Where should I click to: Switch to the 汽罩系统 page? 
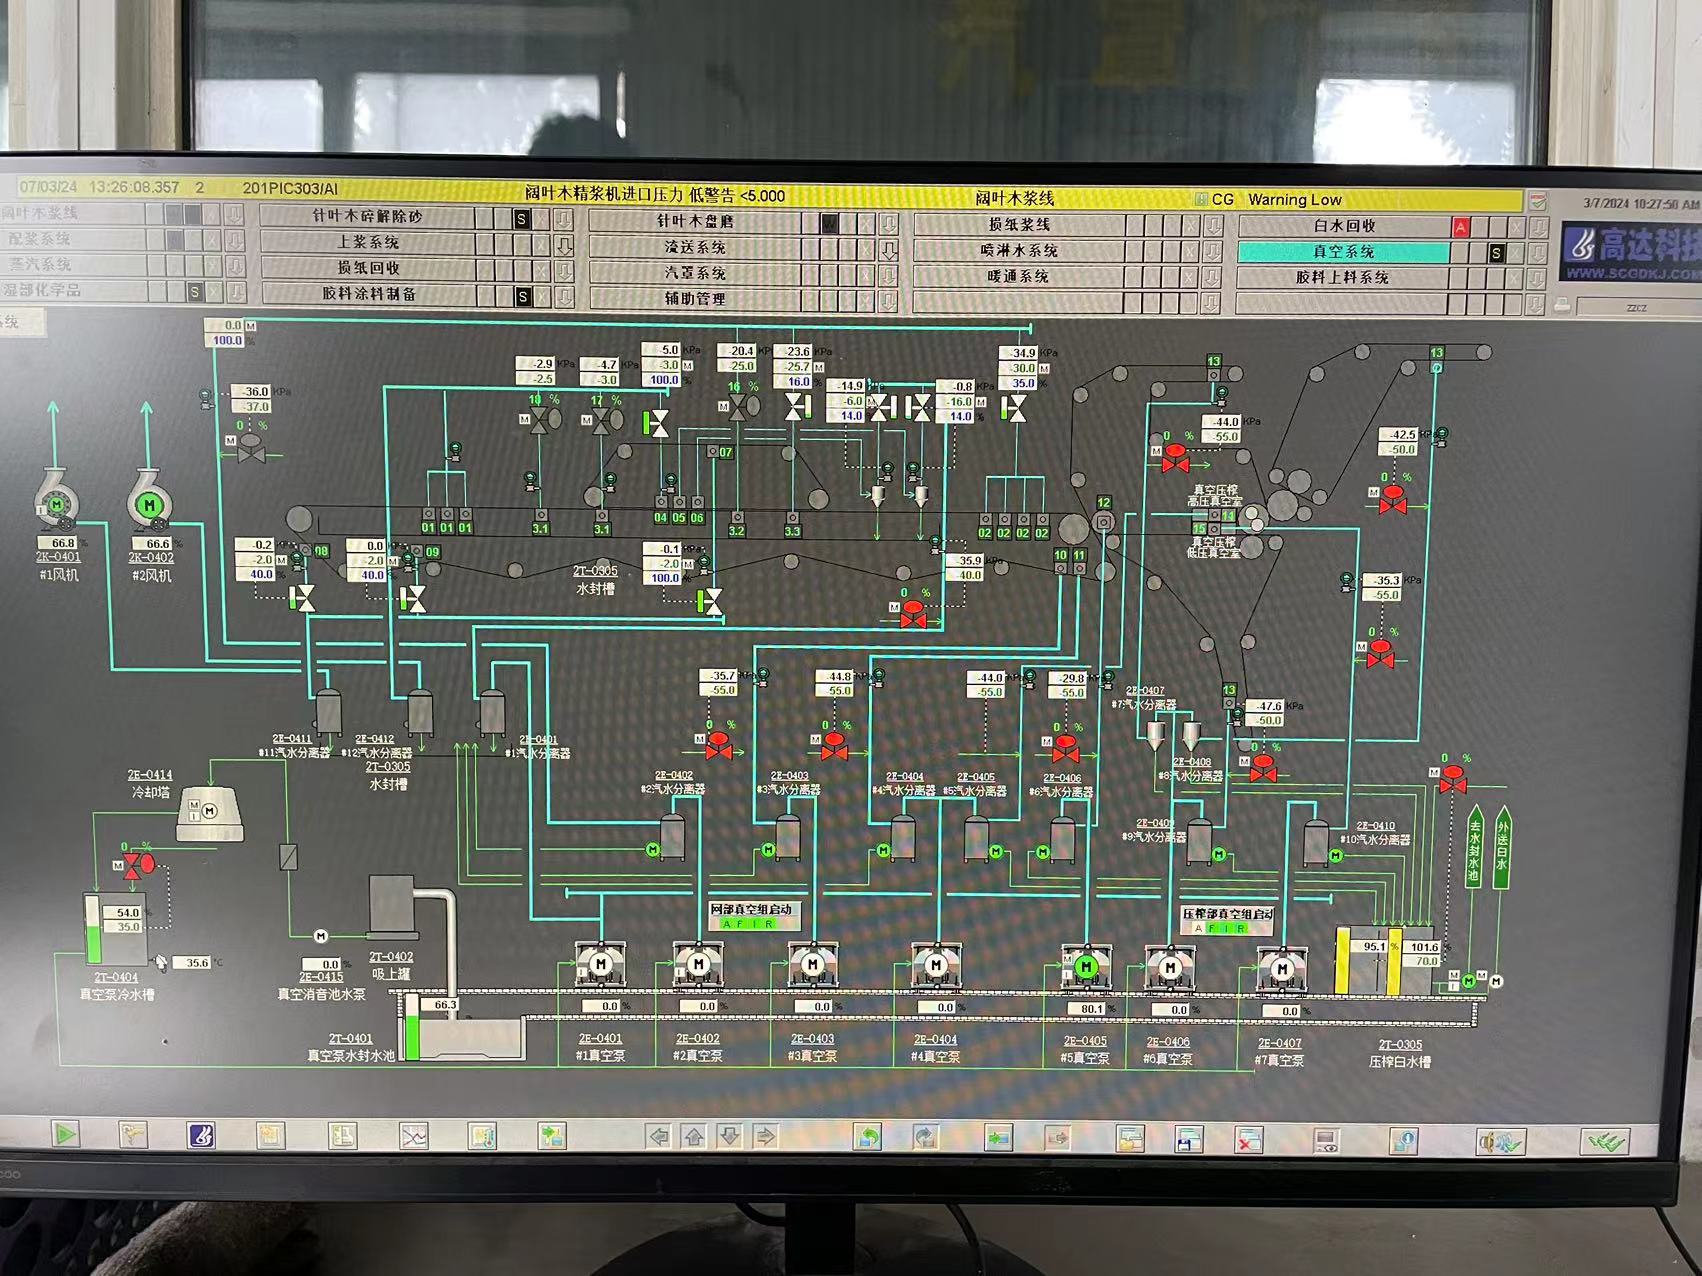coord(696,273)
